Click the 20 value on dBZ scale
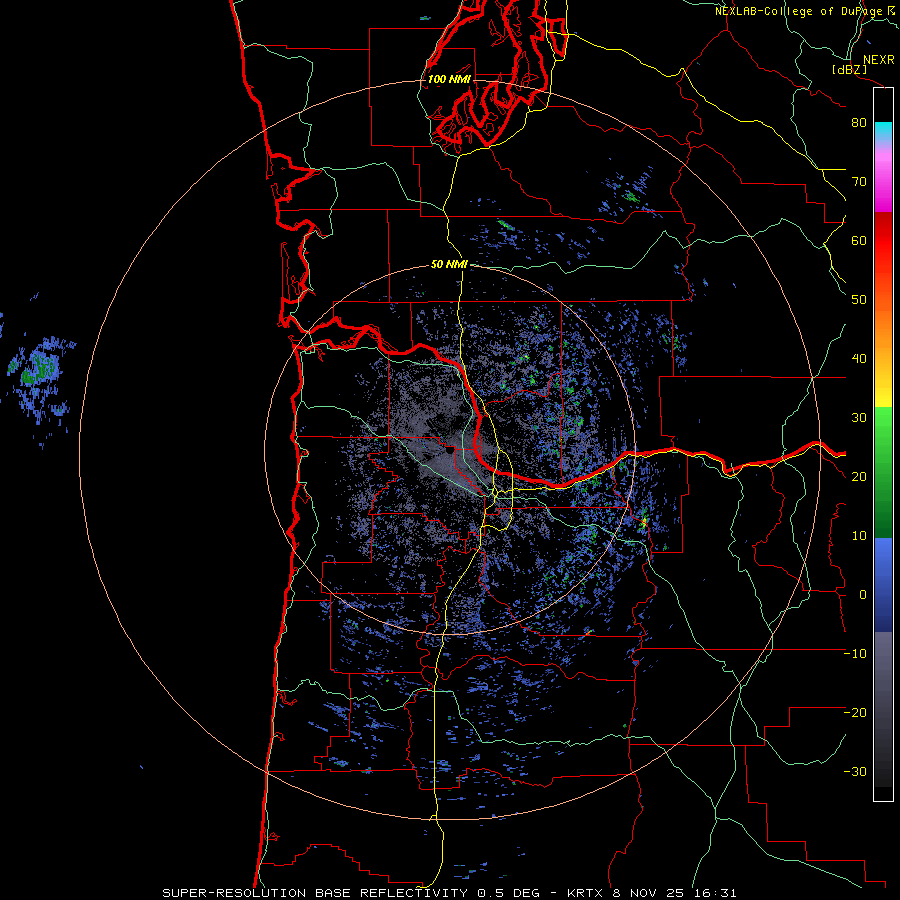Screen dimensions: 900x900 point(859,477)
